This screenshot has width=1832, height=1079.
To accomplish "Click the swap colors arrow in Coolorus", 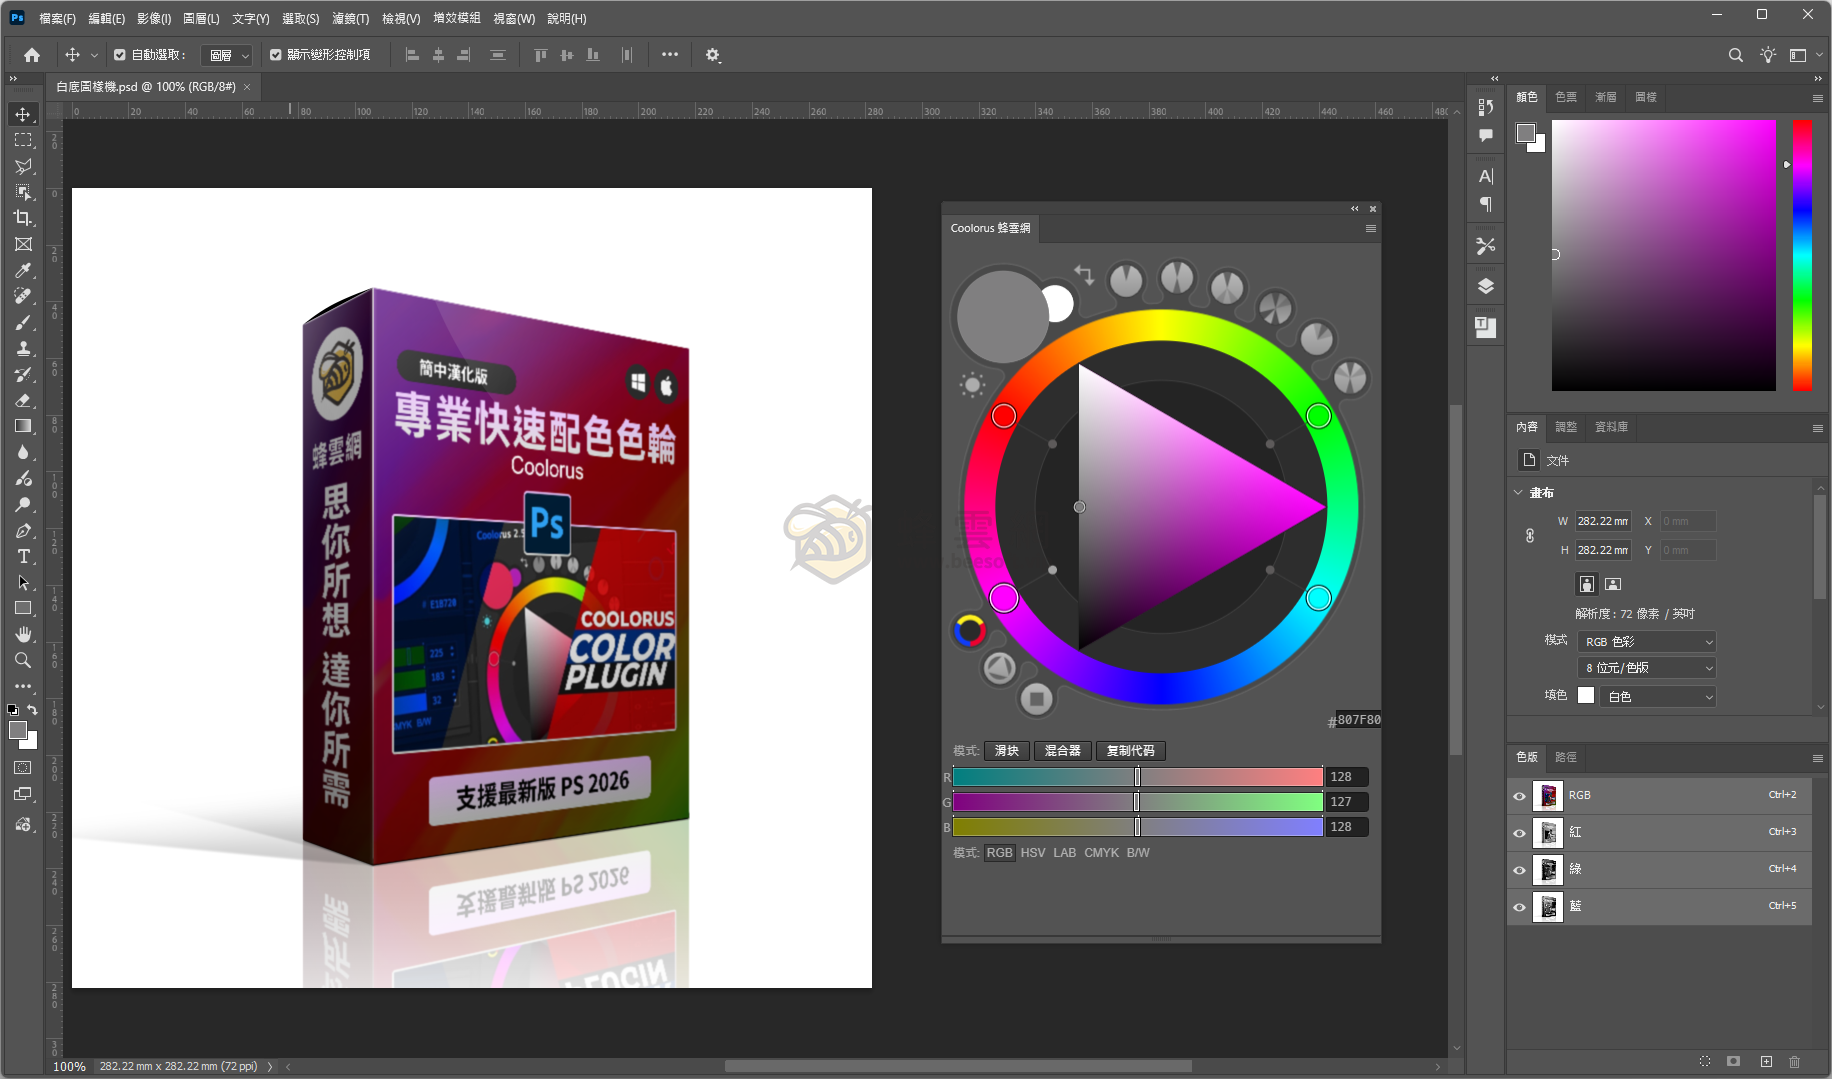I will click(1084, 274).
